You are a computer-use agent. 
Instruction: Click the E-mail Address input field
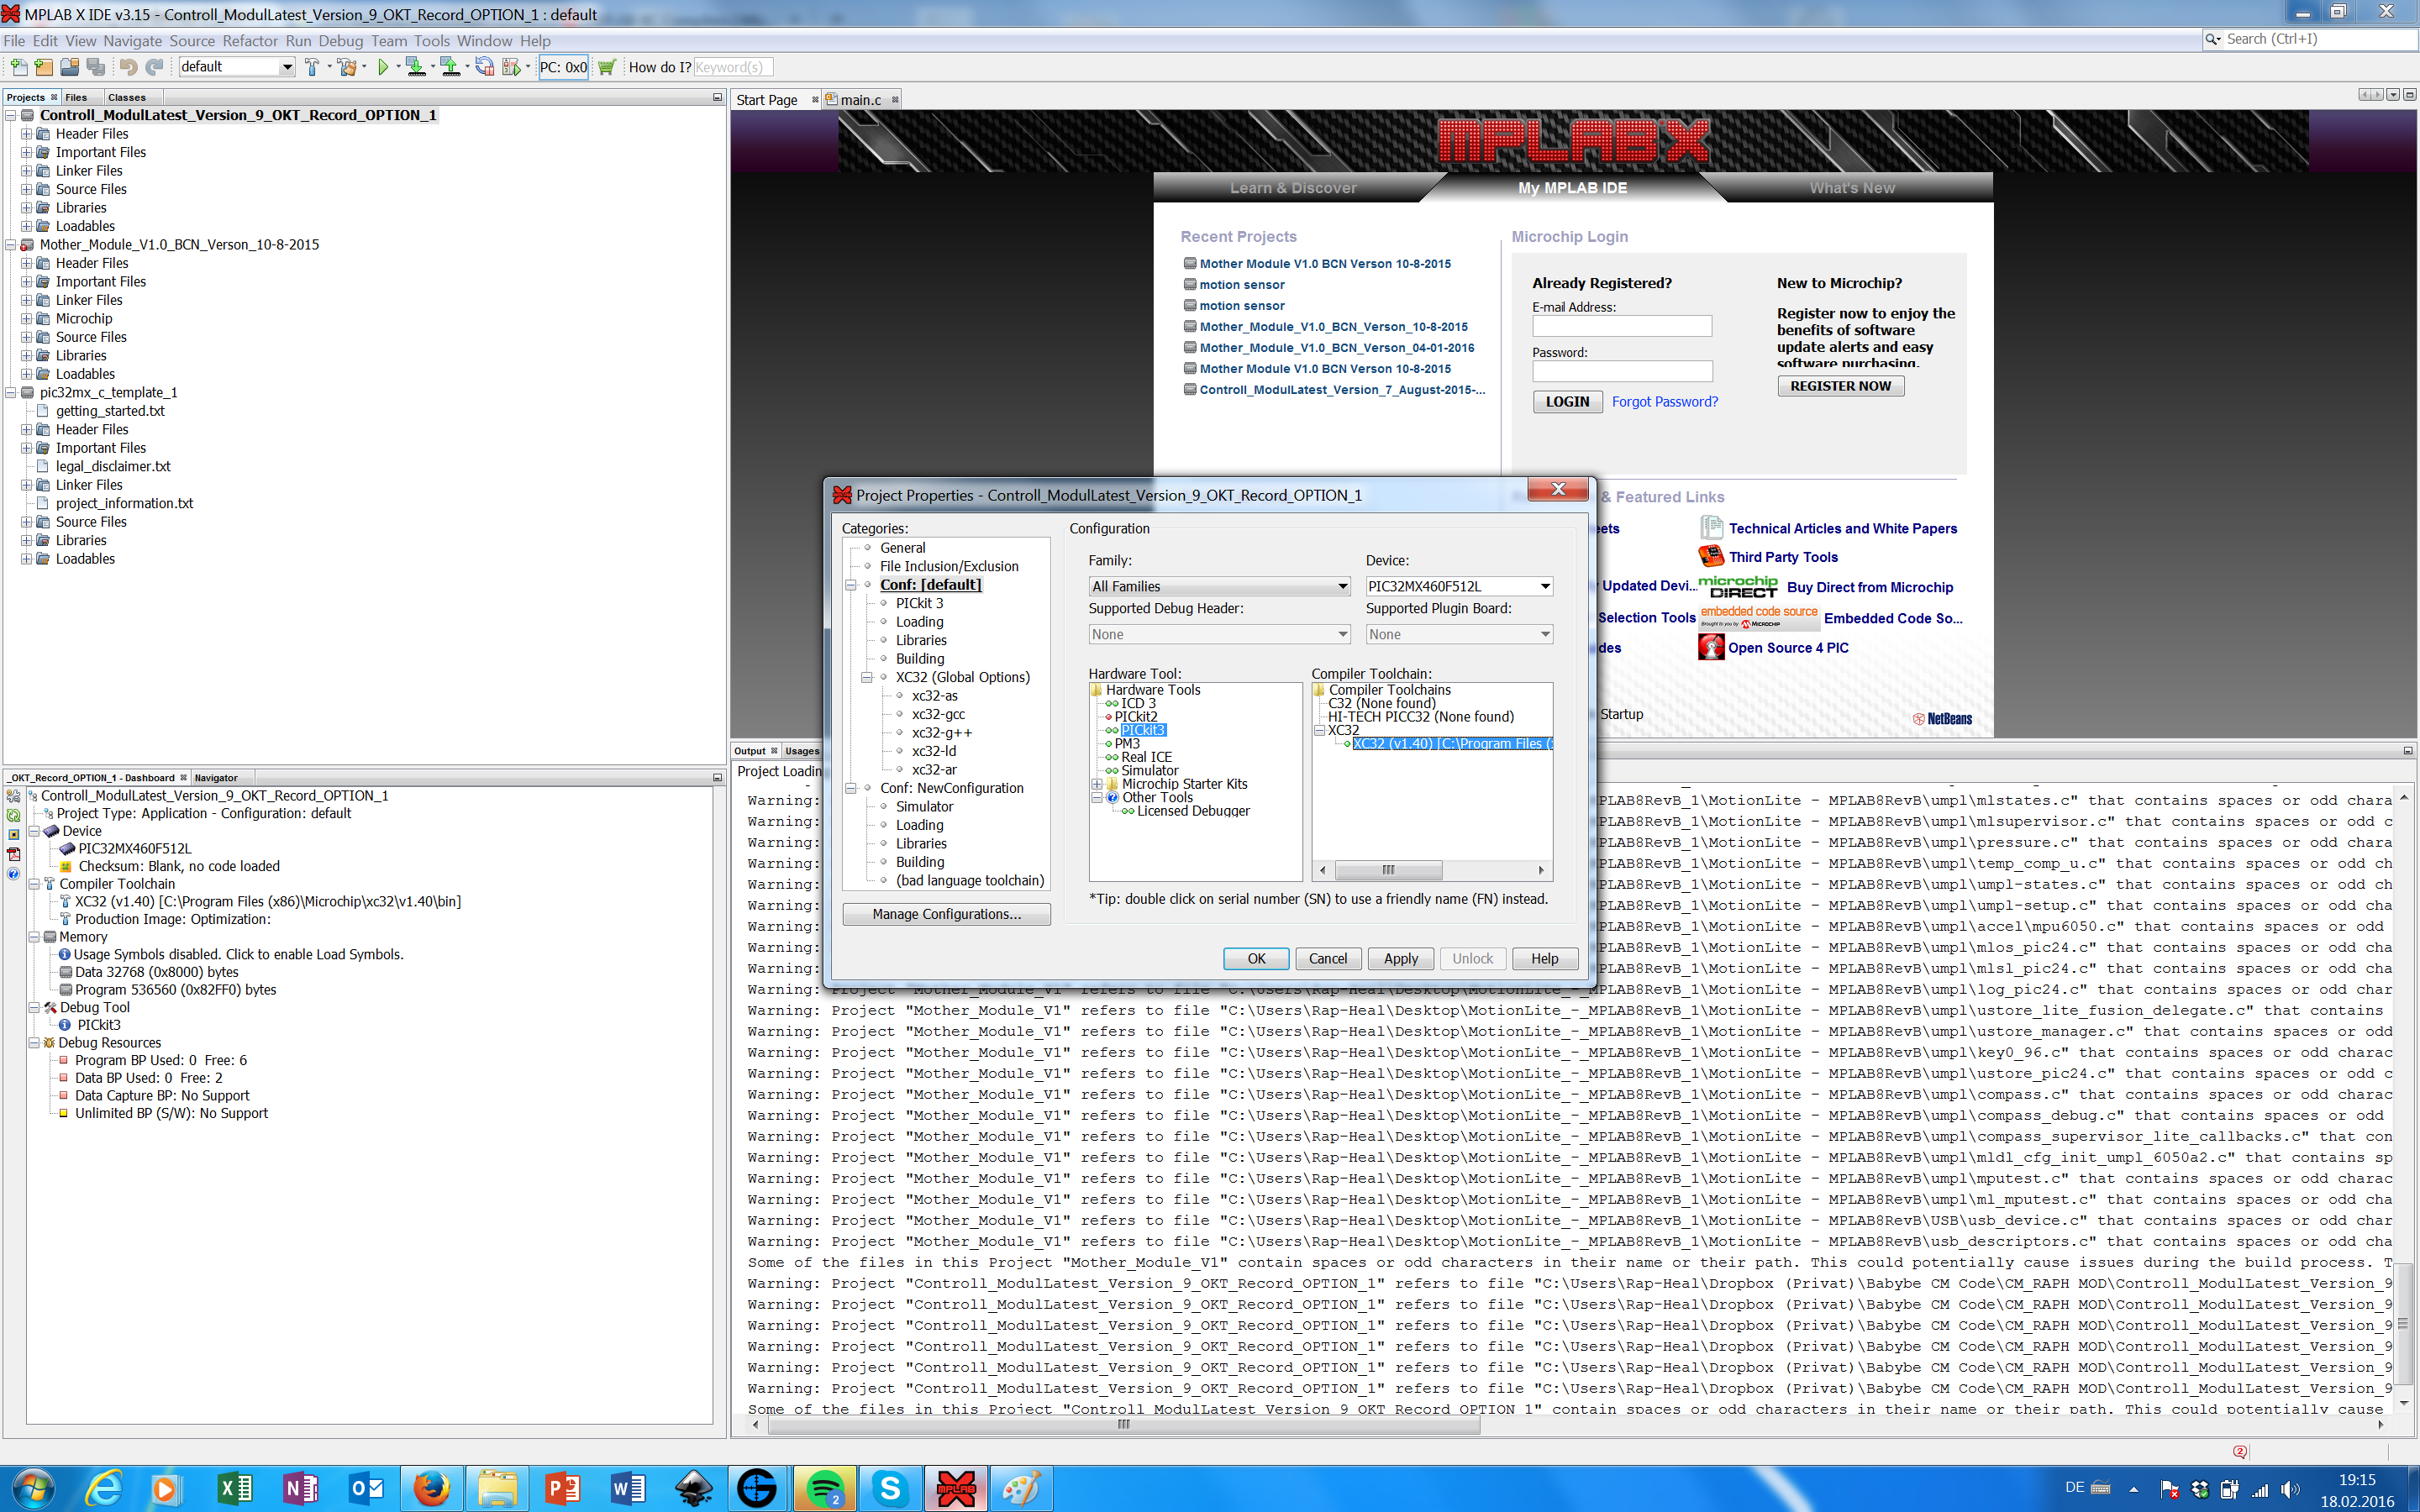[x=1621, y=326]
